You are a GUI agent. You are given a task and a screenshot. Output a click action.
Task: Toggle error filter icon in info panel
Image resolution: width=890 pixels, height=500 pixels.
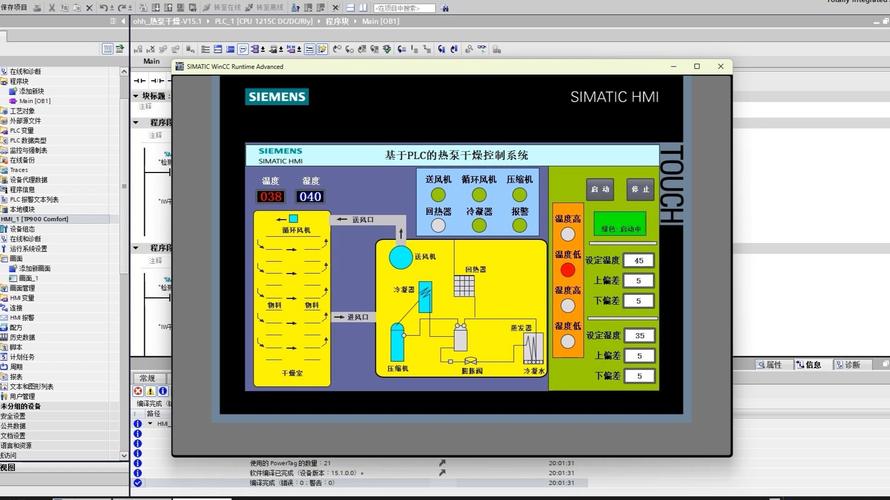pyautogui.click(x=138, y=391)
